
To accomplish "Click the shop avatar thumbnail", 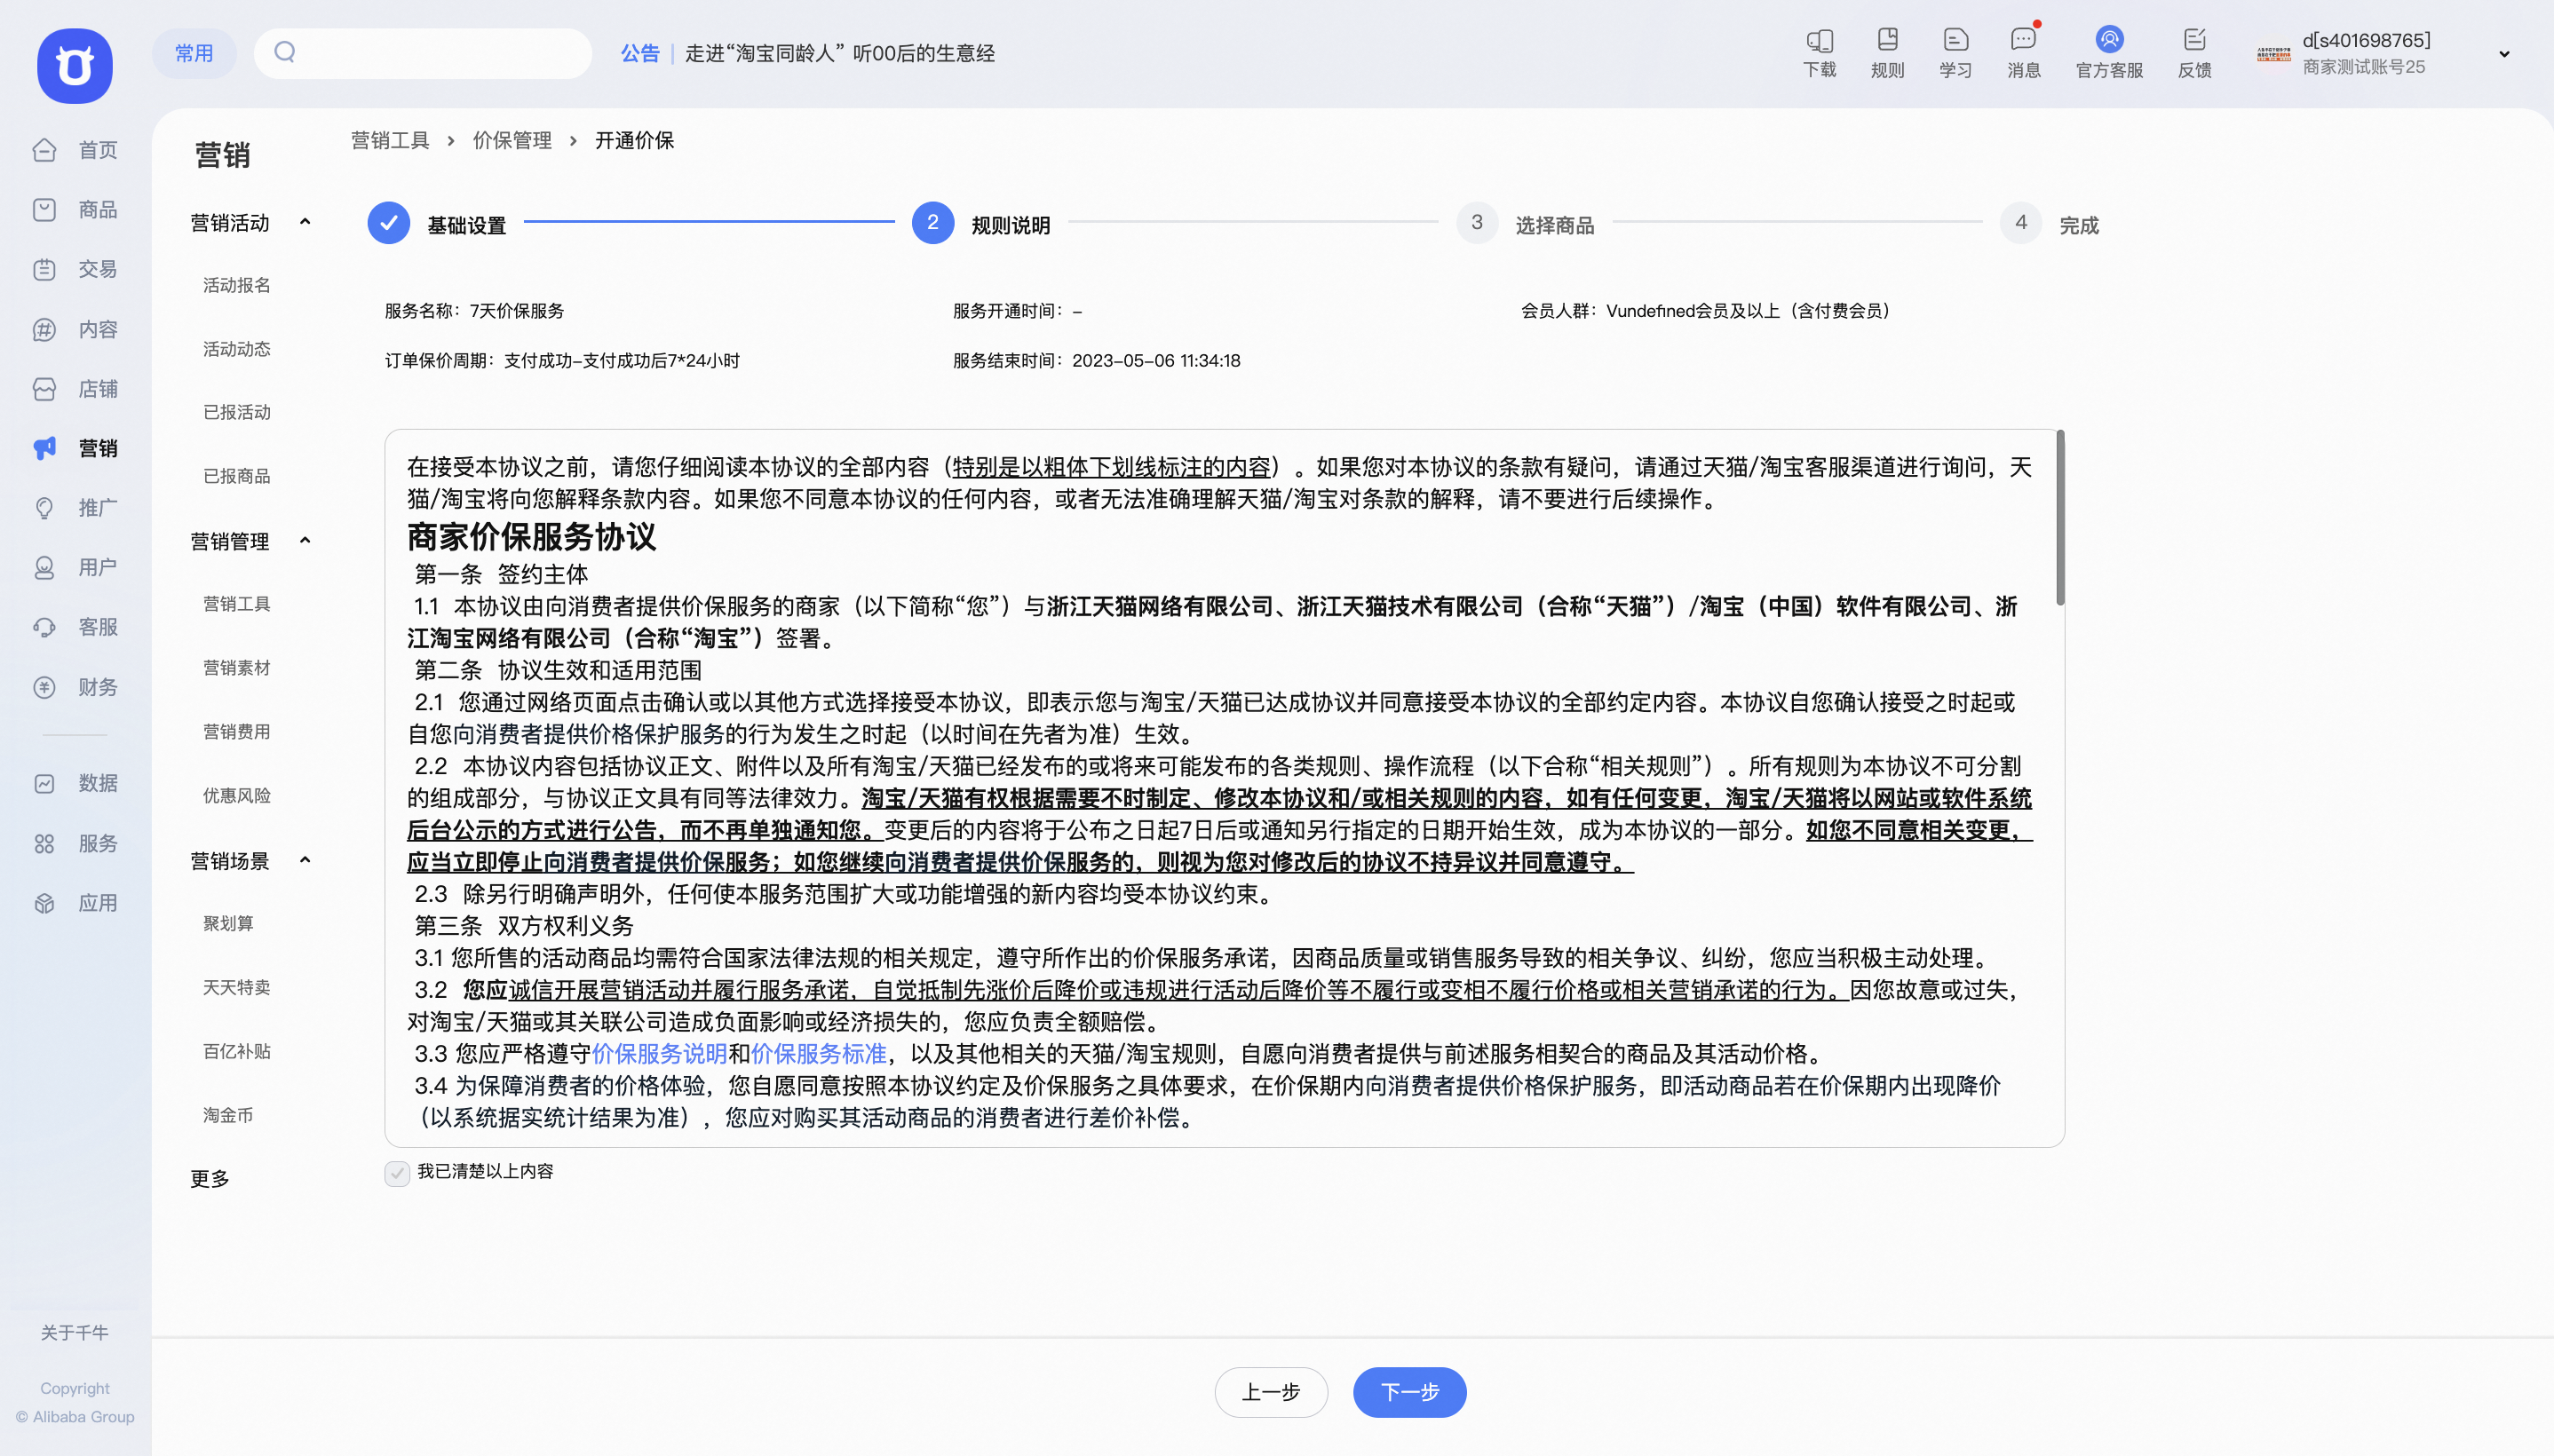I will coord(2273,53).
